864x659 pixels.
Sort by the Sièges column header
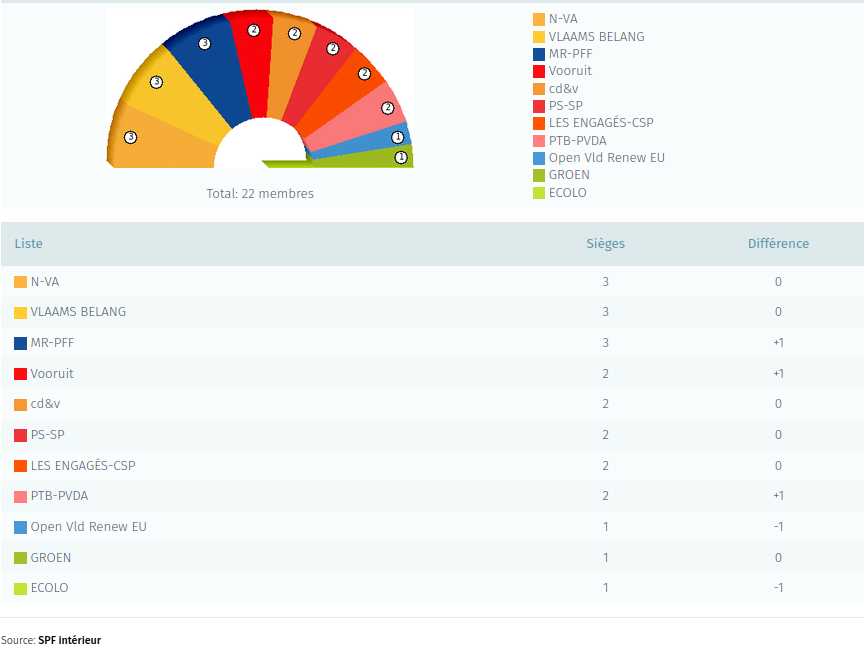606,244
